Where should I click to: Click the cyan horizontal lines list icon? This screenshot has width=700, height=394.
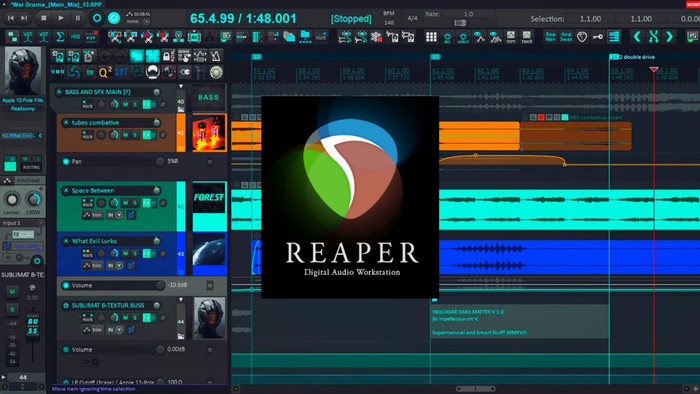point(614,37)
